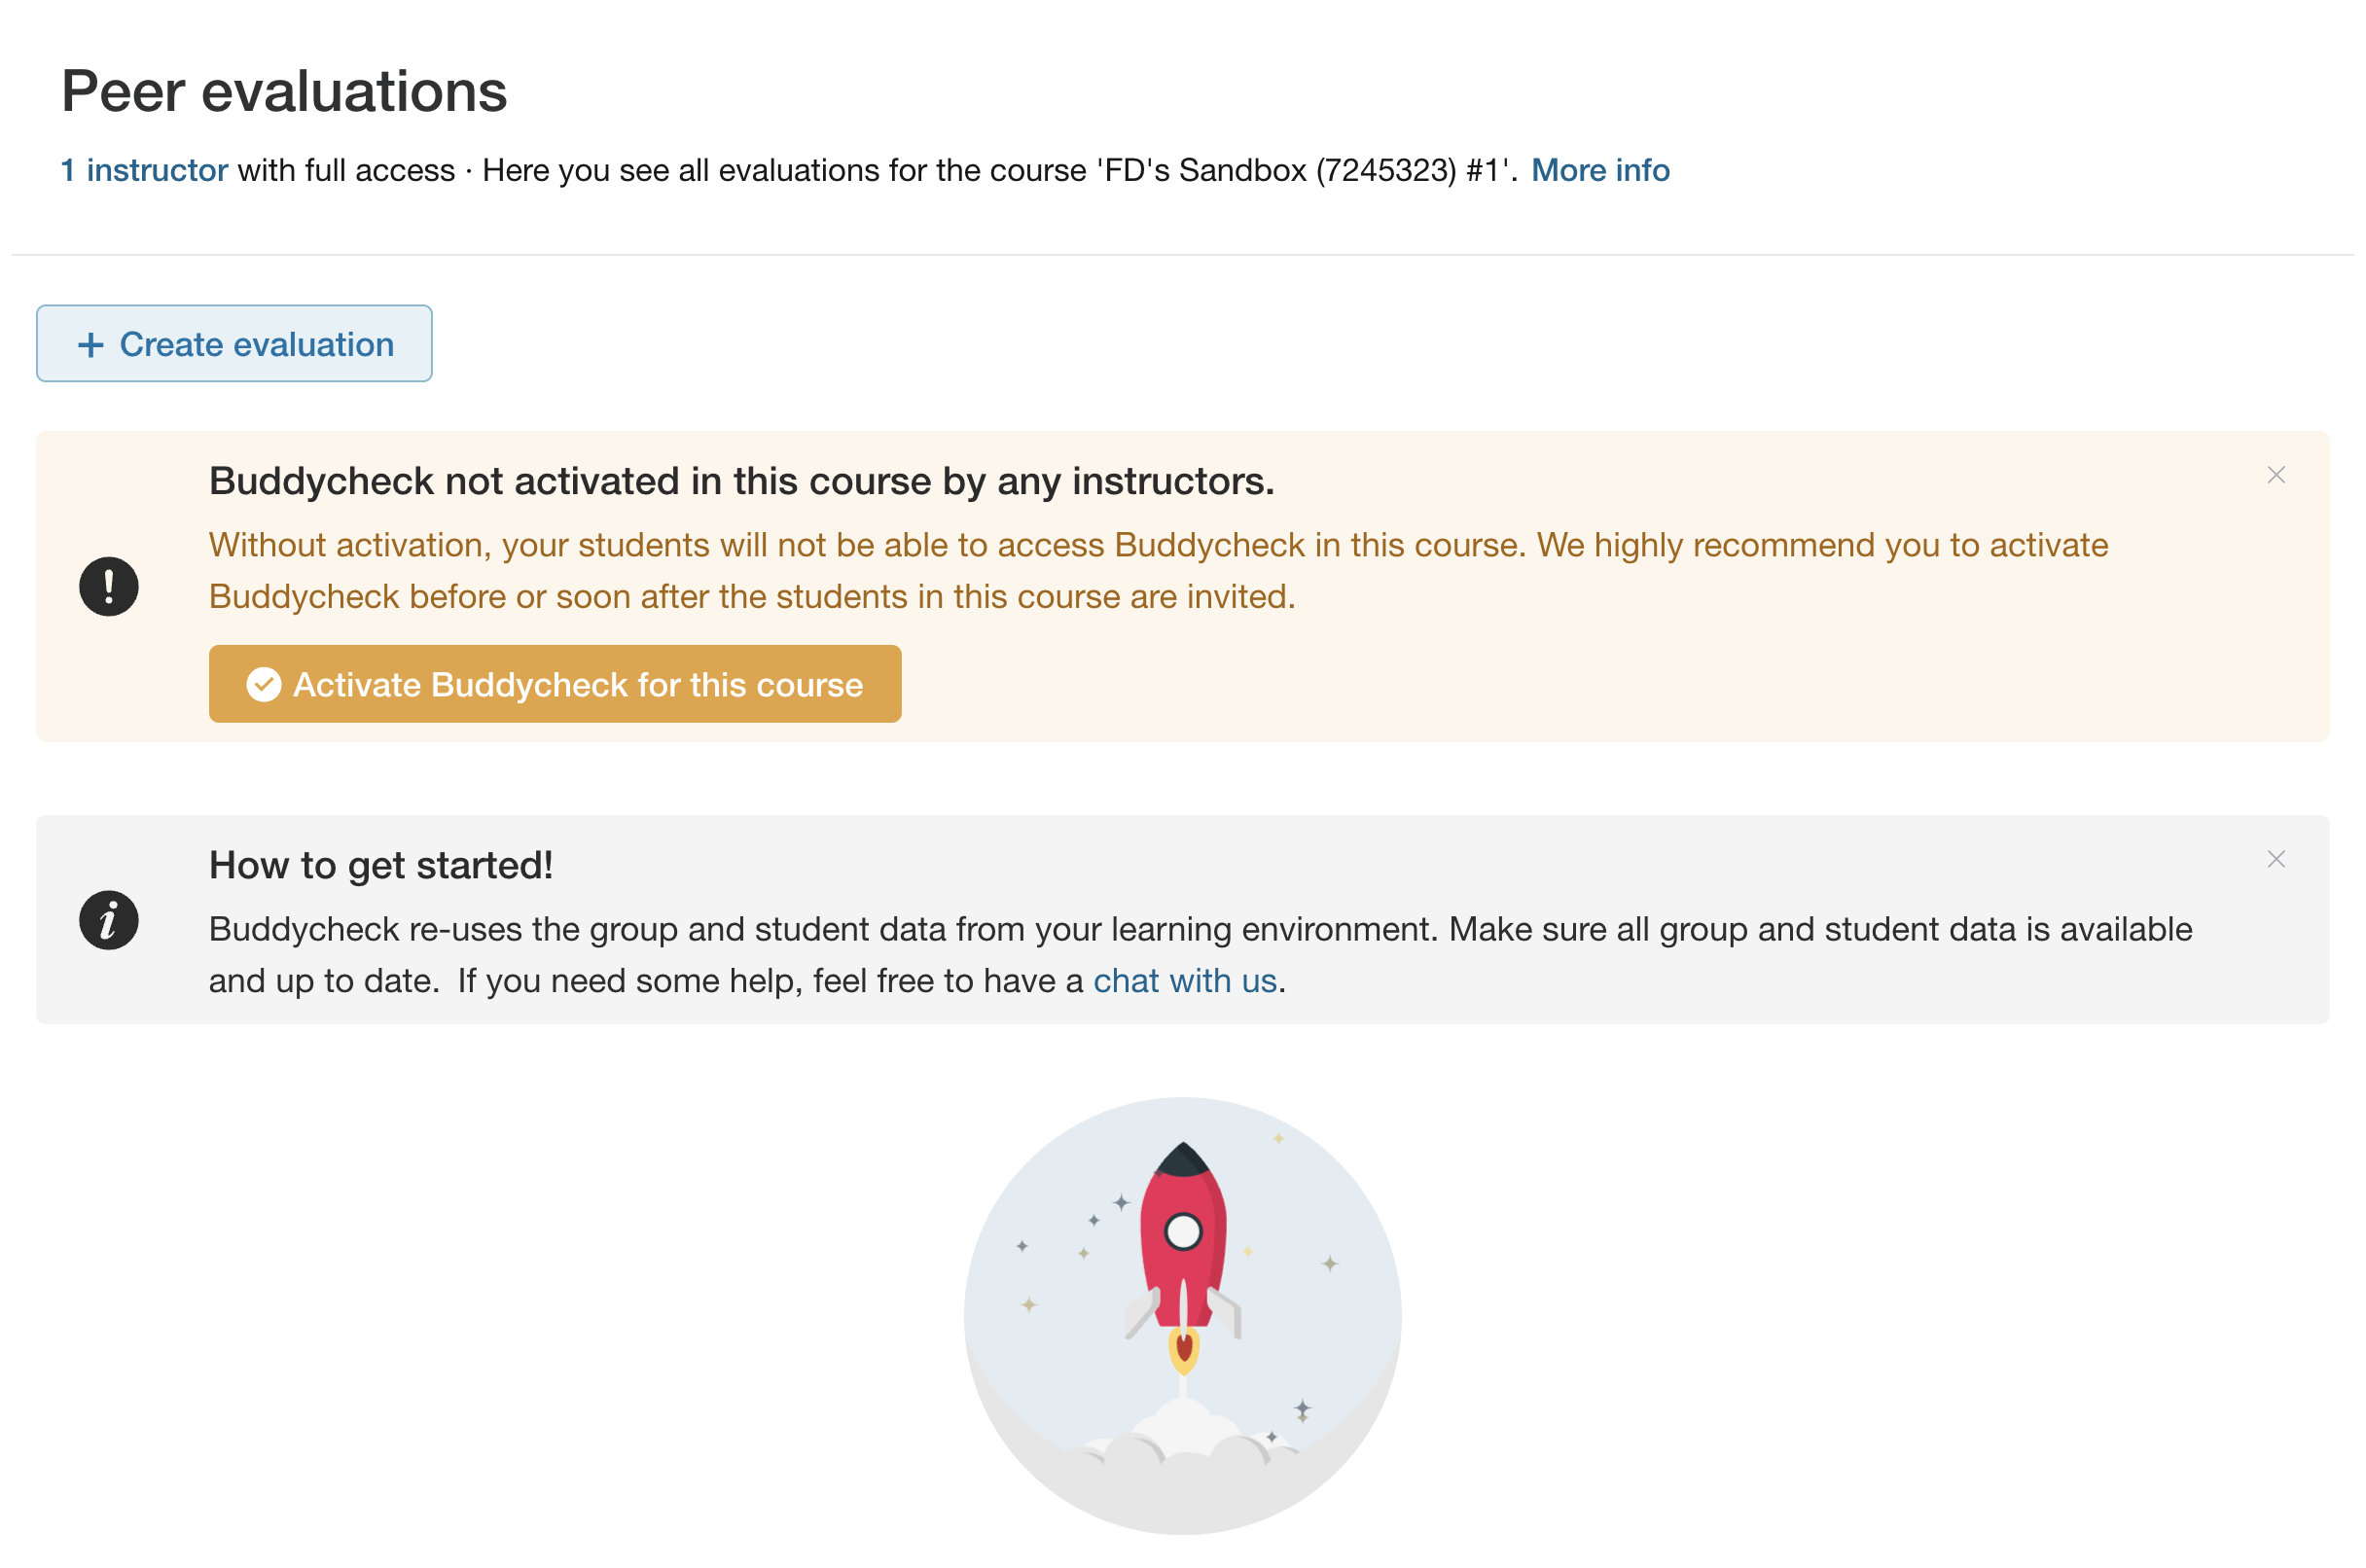The image size is (2366, 1568).
Task: Open the More info link
Action: (1600, 170)
